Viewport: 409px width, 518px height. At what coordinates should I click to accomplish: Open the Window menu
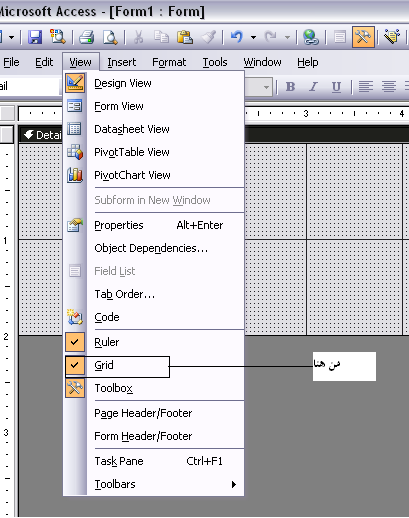click(x=262, y=62)
